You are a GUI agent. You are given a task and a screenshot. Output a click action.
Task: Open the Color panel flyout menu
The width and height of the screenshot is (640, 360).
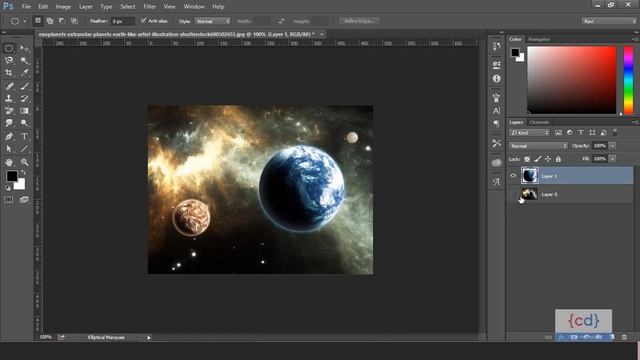(x=635, y=39)
